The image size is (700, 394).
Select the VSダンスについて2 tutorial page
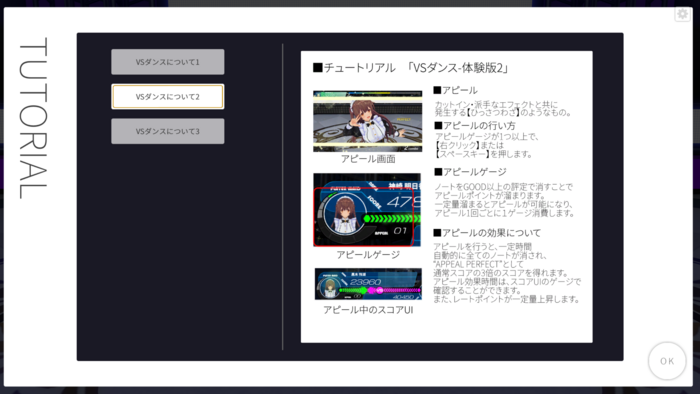(167, 96)
